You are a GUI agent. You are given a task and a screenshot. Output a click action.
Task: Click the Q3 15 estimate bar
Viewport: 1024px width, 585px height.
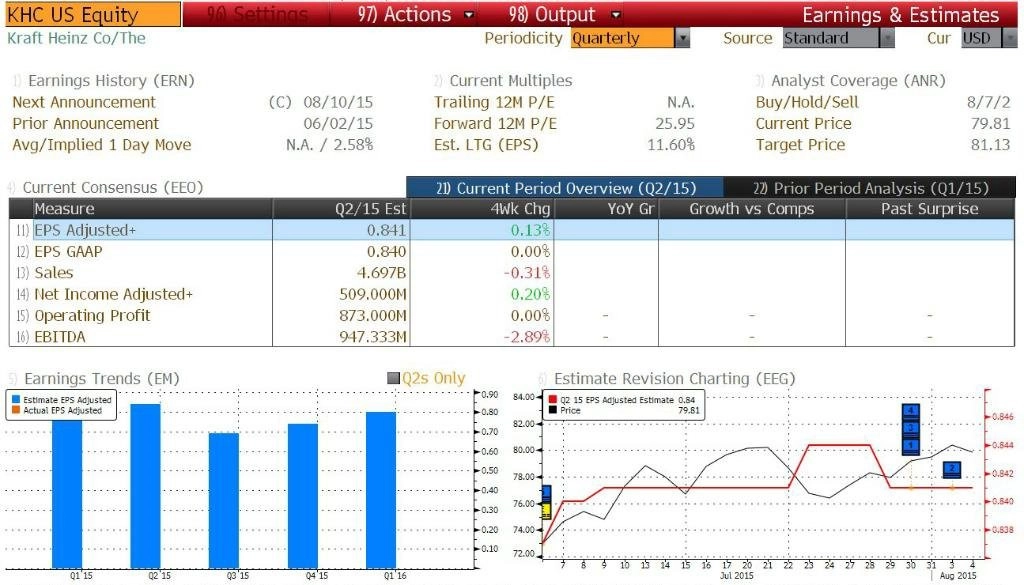224,500
